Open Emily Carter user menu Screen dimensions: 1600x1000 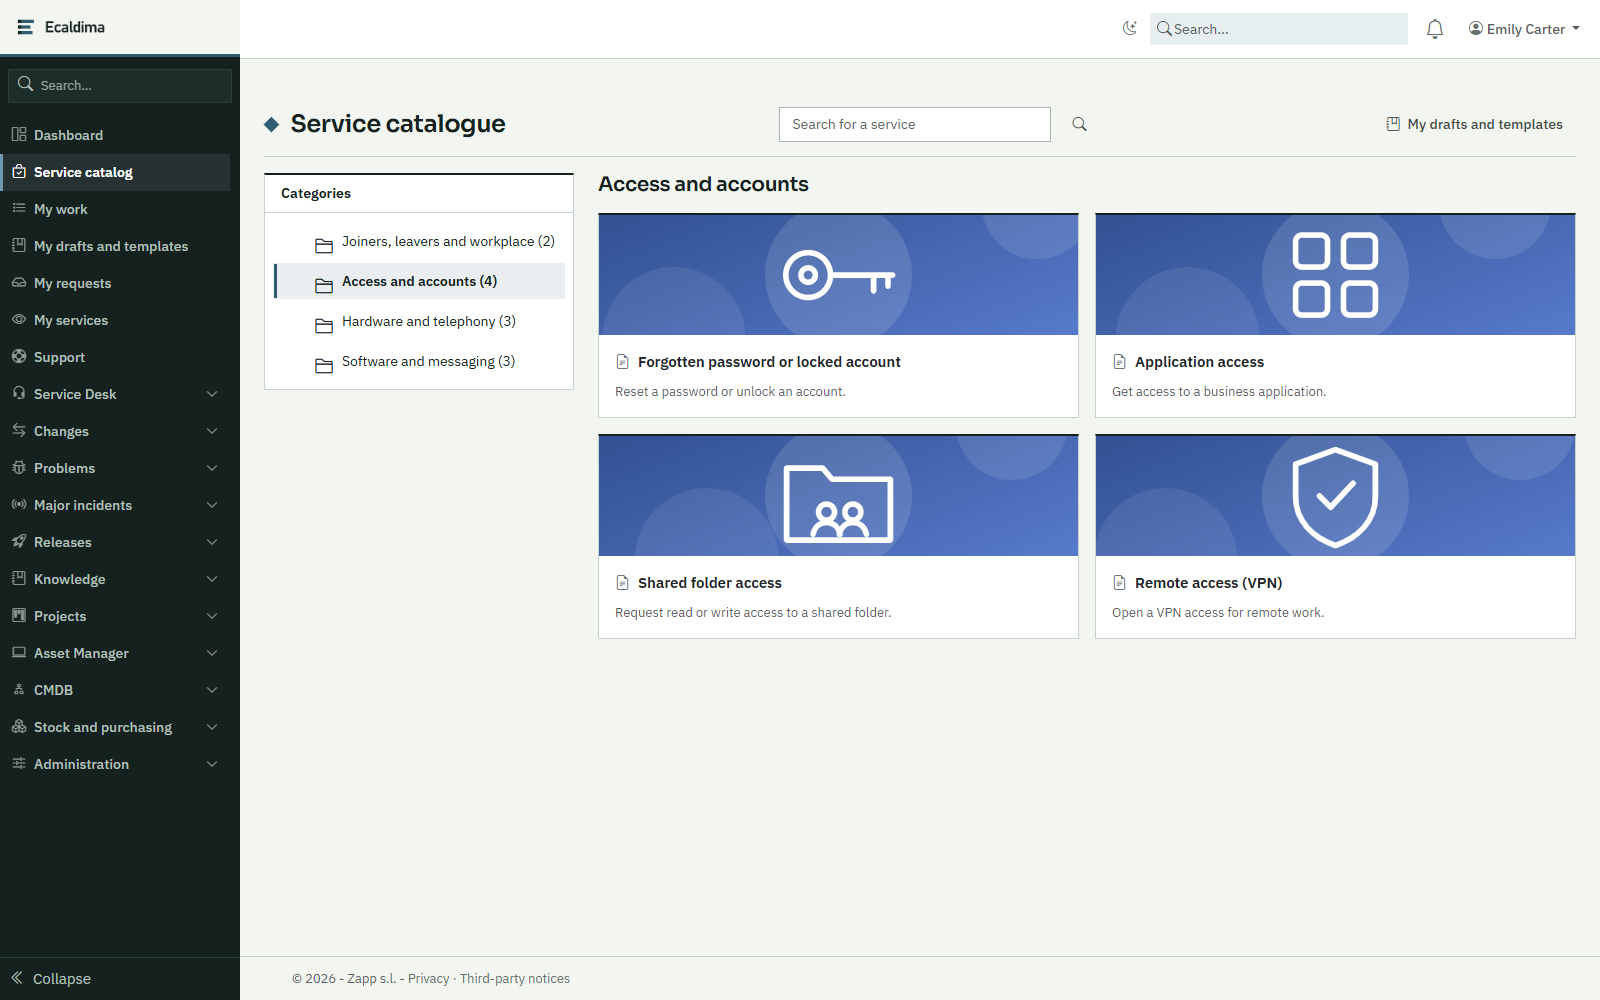(x=1524, y=29)
